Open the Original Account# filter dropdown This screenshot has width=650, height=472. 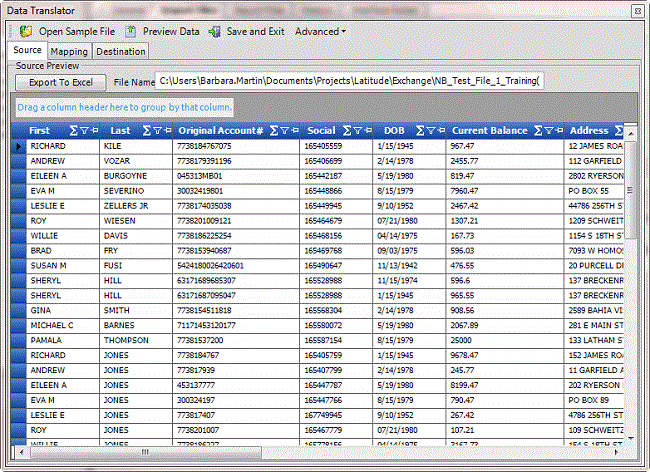284,131
